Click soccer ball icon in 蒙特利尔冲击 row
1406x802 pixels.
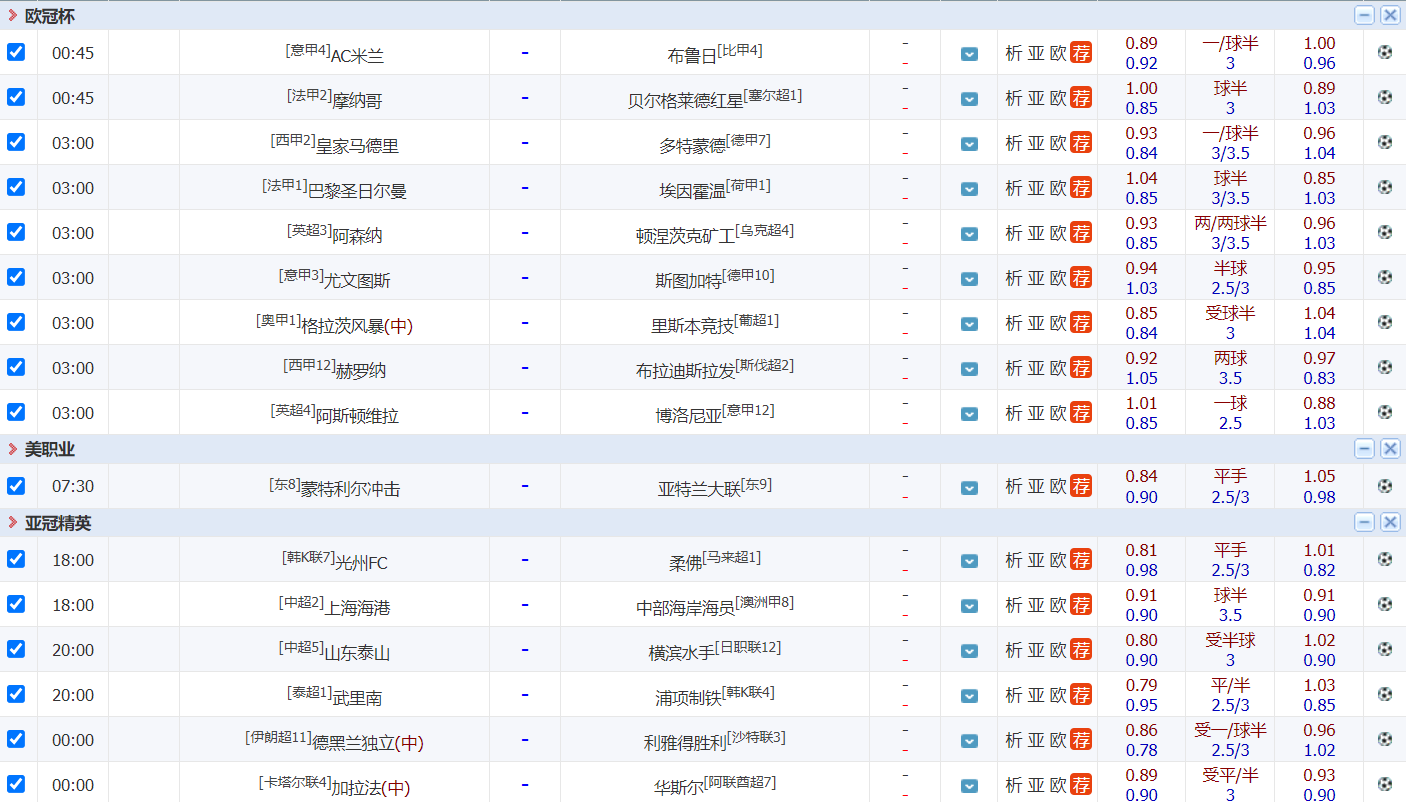(1384, 486)
